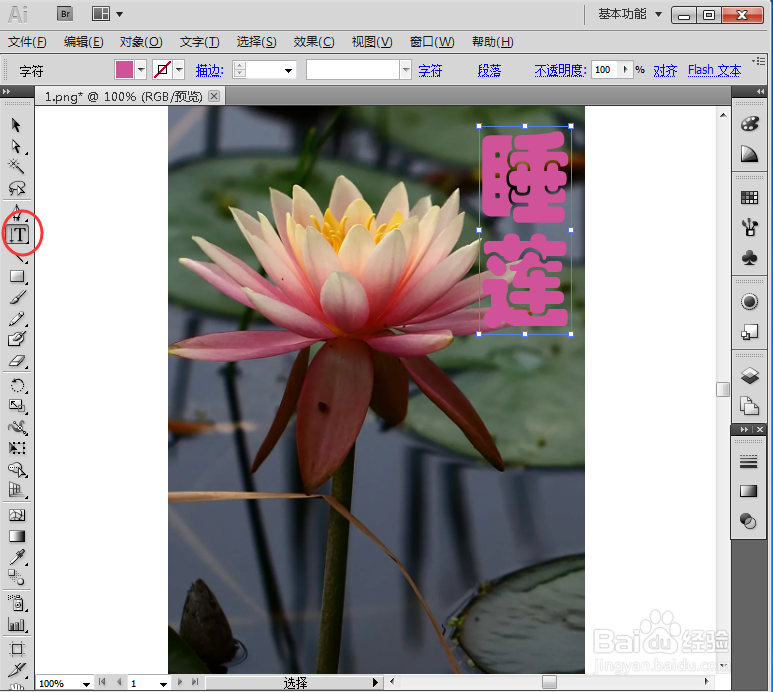Open the Transparency panel
Screen dimensions: 773x692
point(748,521)
